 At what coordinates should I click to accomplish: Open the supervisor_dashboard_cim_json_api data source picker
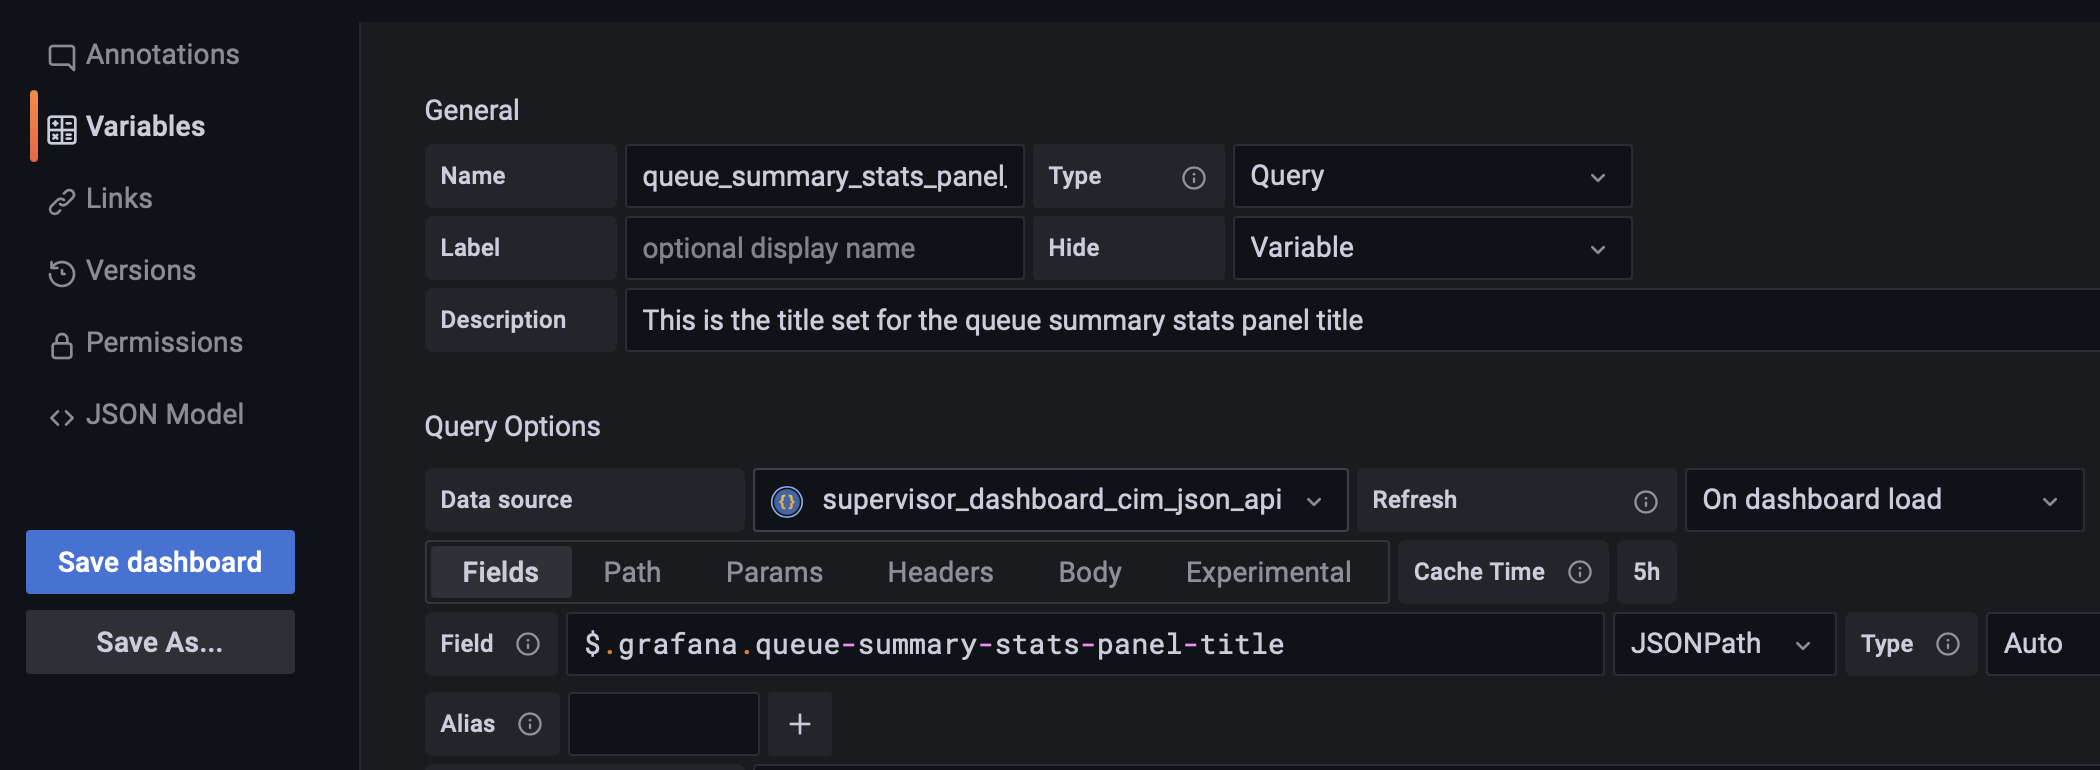click(x=1050, y=500)
